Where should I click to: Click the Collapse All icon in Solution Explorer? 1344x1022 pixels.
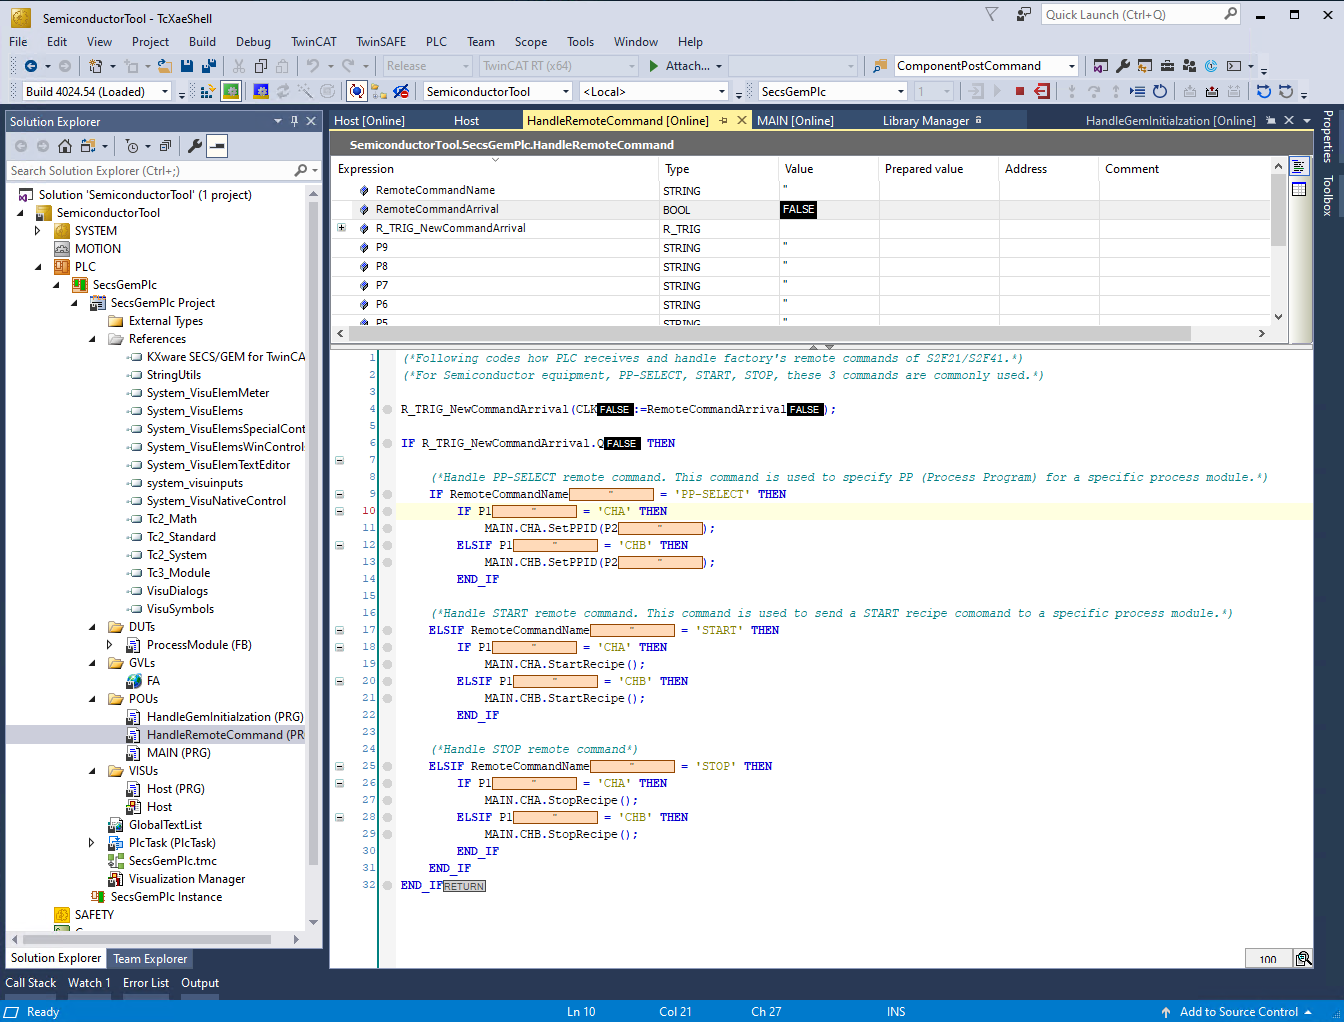(165, 146)
